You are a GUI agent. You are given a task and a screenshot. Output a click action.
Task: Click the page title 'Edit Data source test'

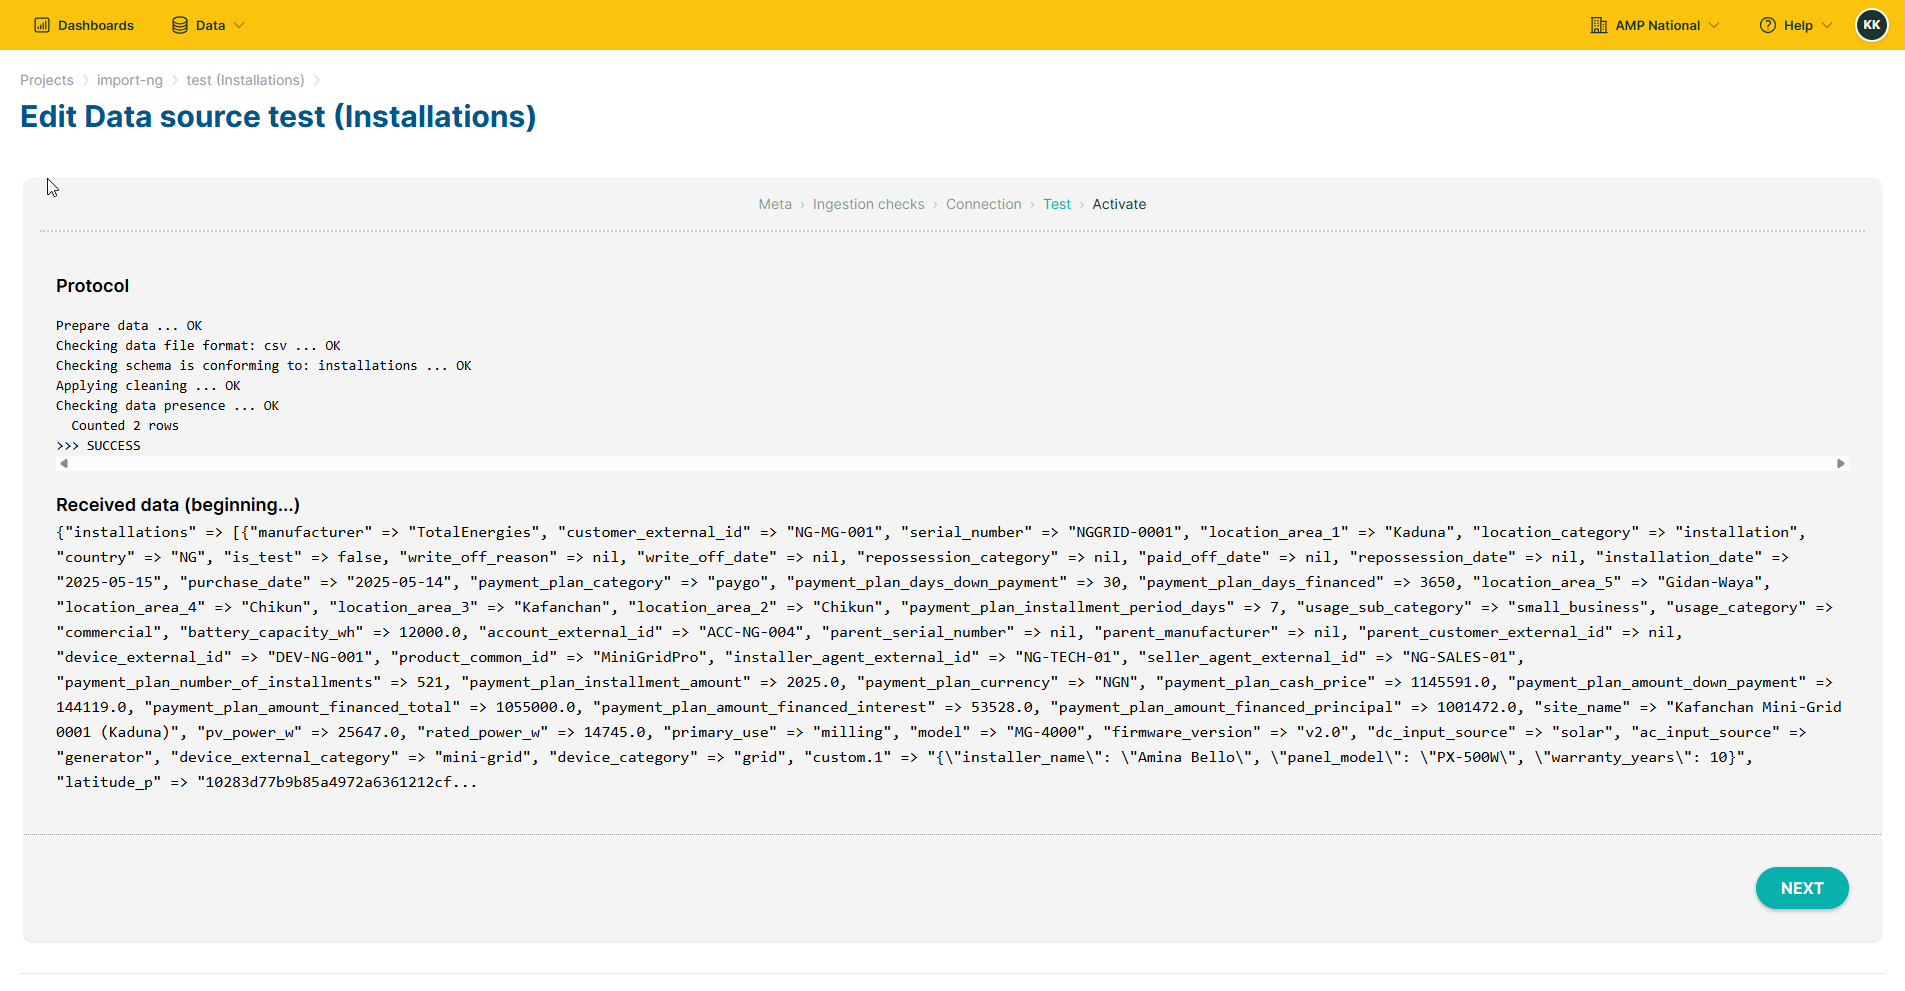278,117
